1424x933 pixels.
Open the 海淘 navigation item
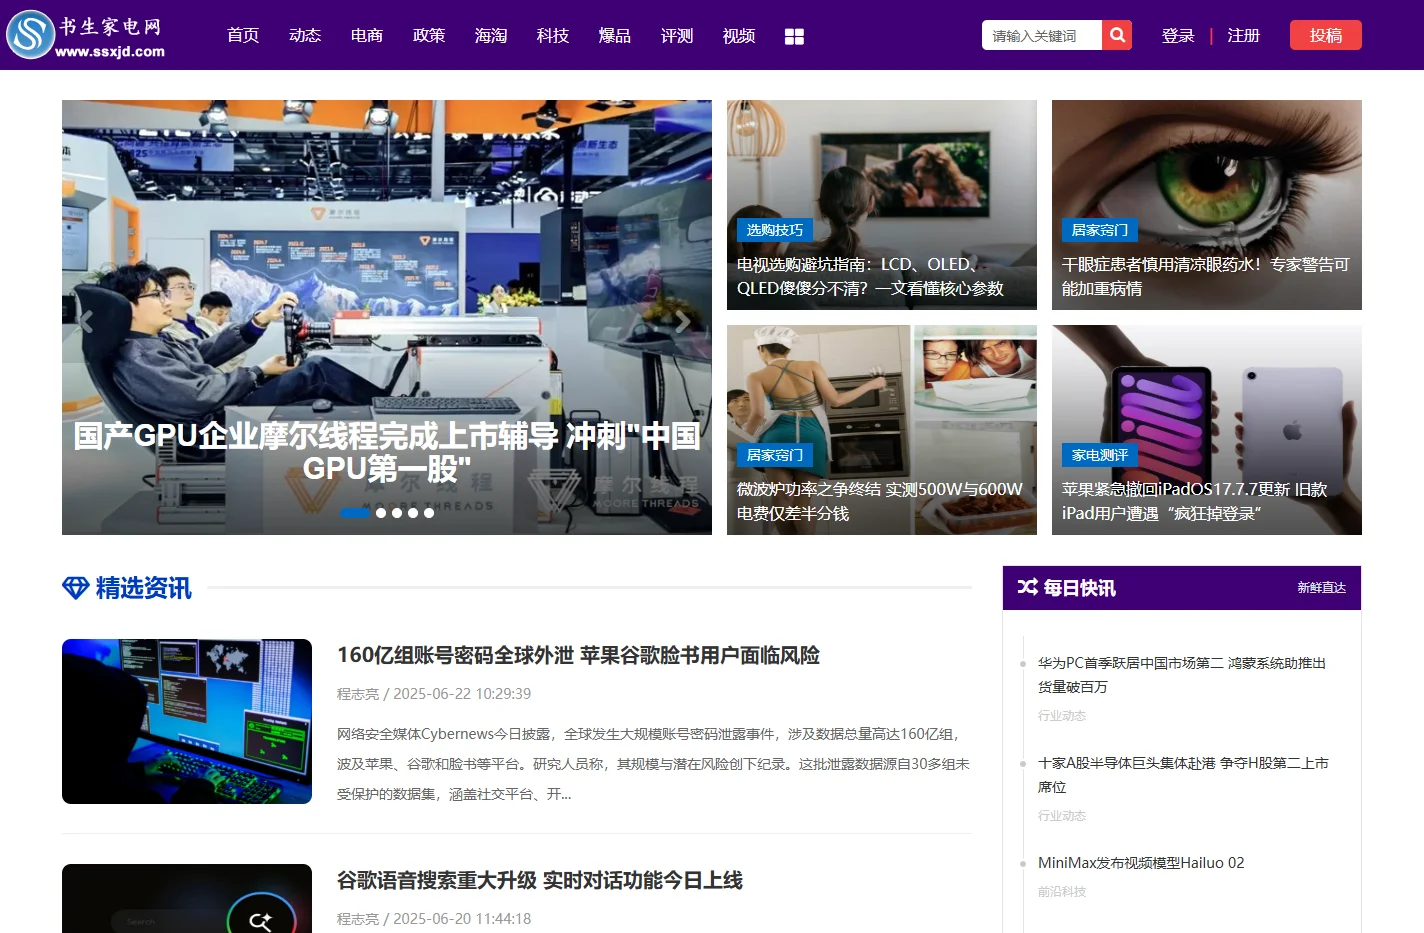pyautogui.click(x=491, y=35)
